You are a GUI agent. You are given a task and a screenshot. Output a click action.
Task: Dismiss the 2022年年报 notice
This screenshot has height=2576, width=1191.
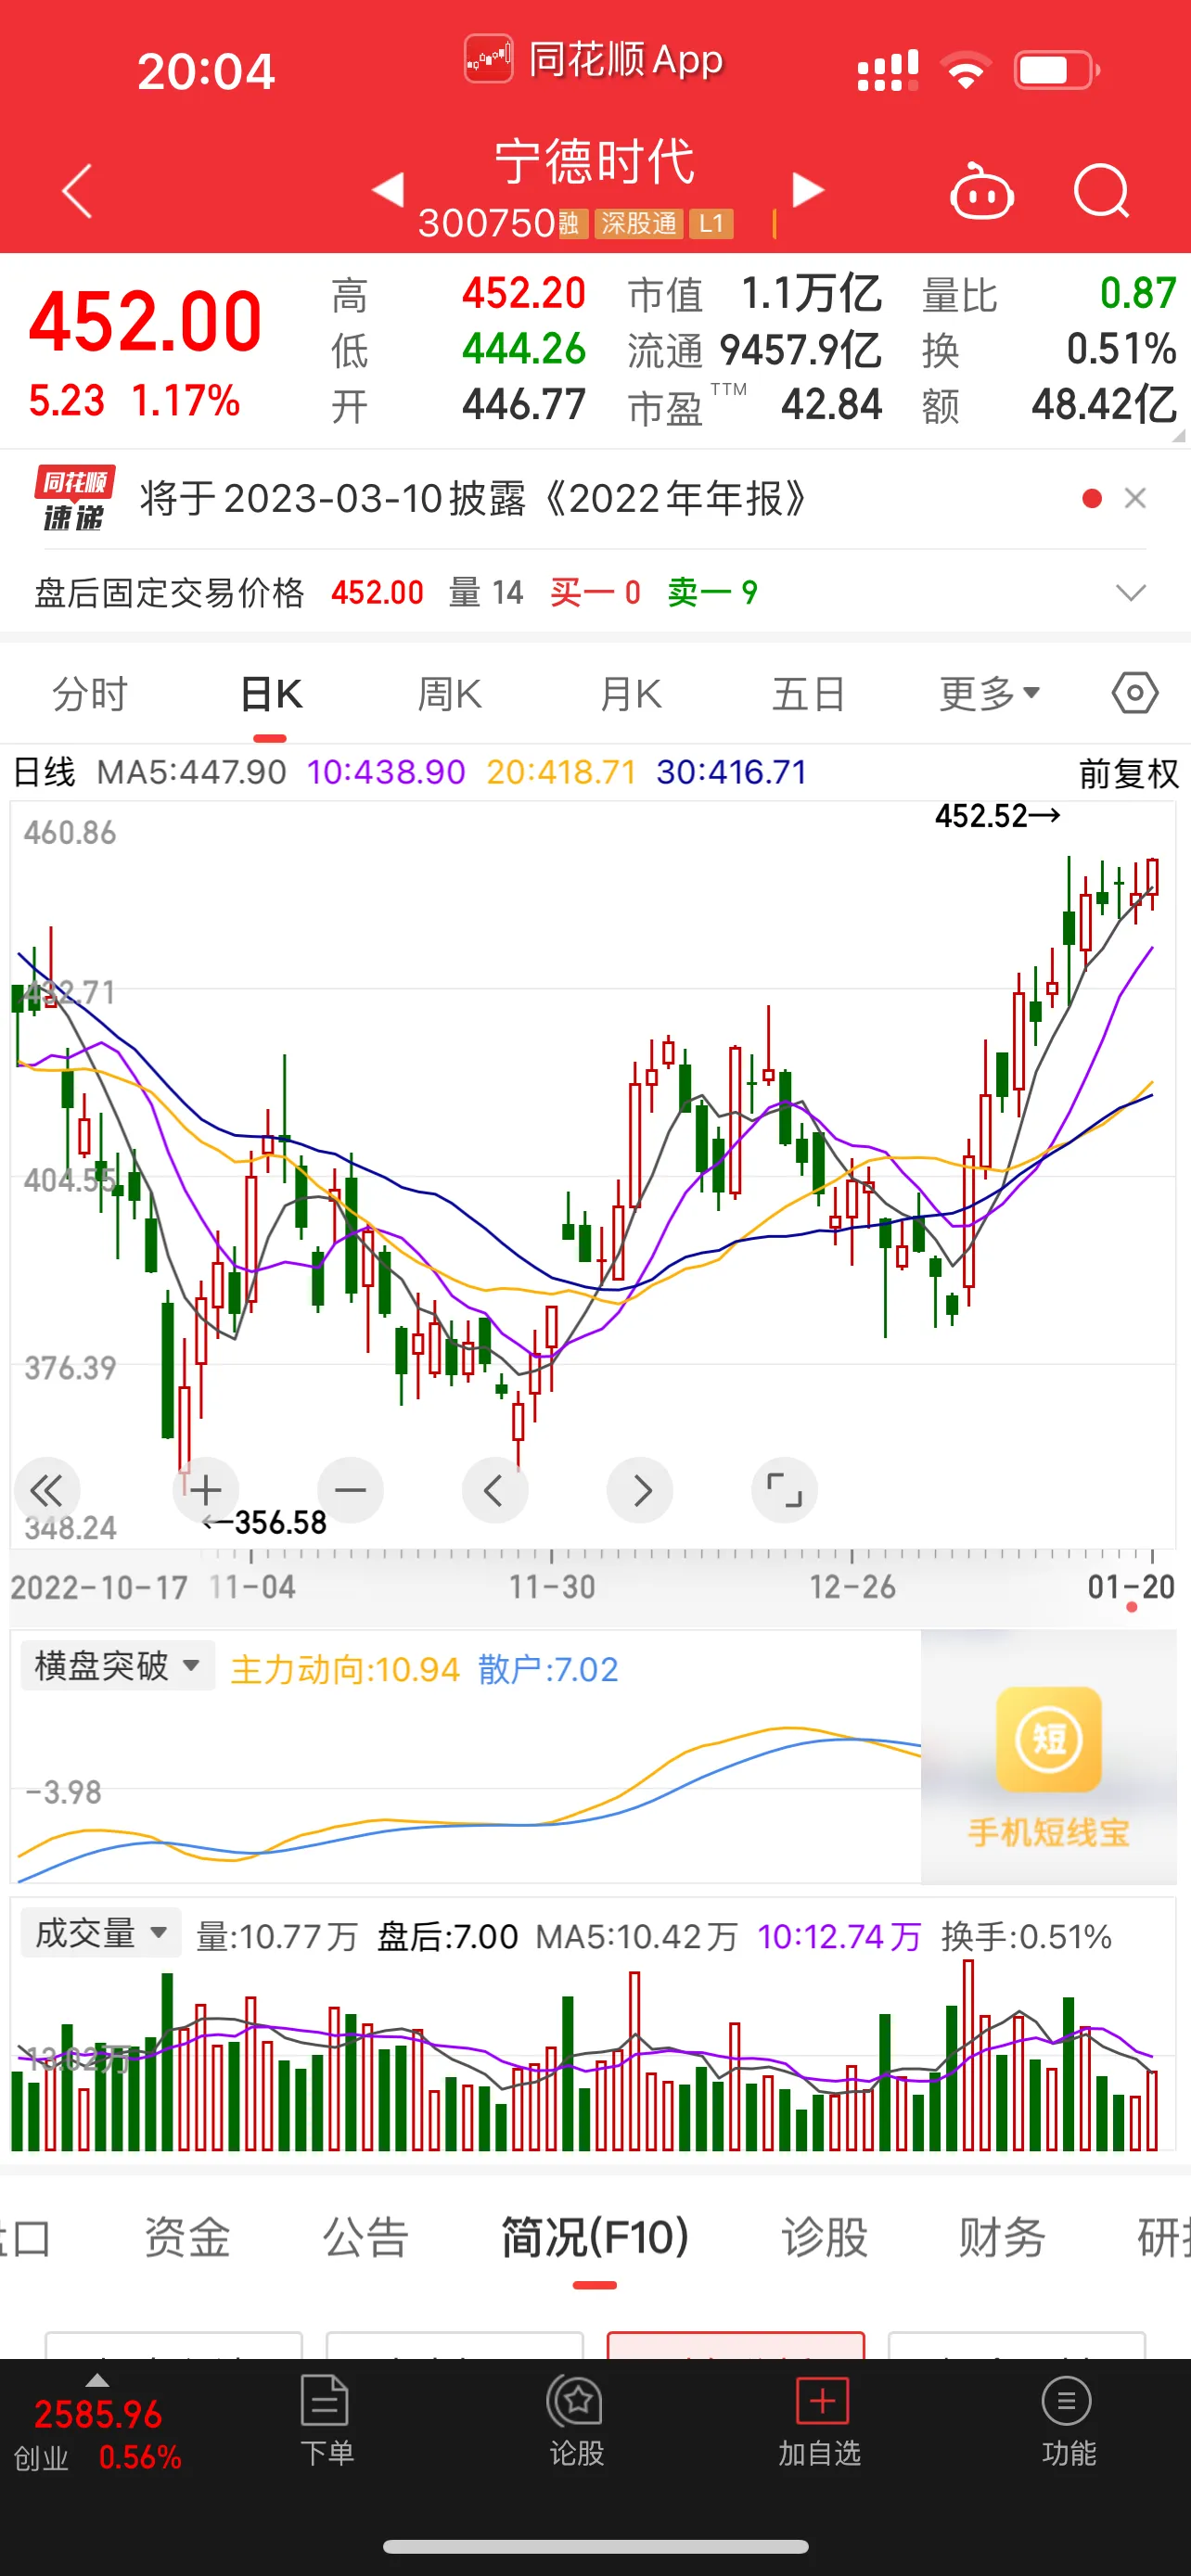click(x=1134, y=498)
